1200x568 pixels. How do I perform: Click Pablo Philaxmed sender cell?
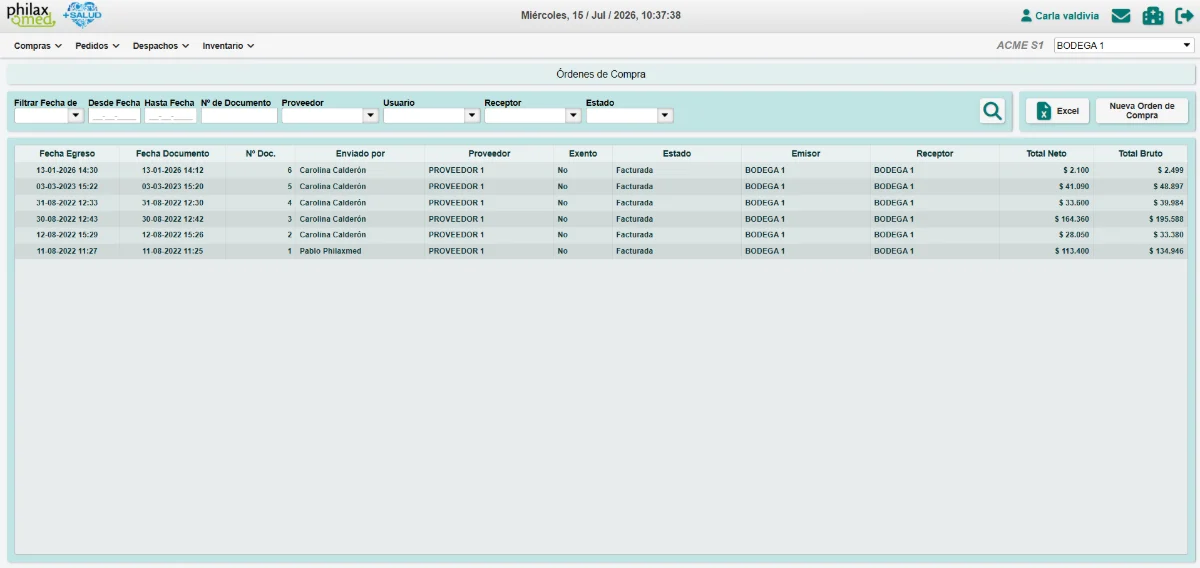(x=360, y=251)
